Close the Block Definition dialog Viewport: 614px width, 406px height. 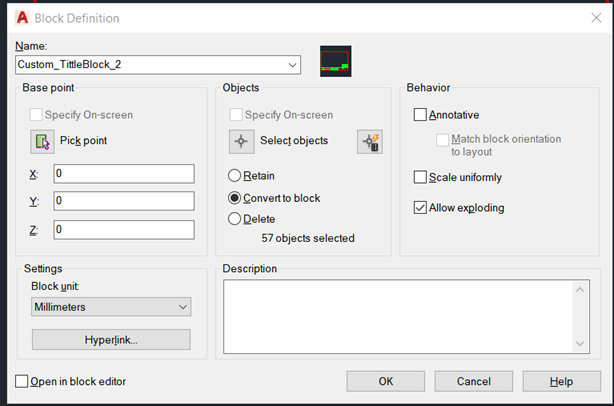(x=596, y=18)
